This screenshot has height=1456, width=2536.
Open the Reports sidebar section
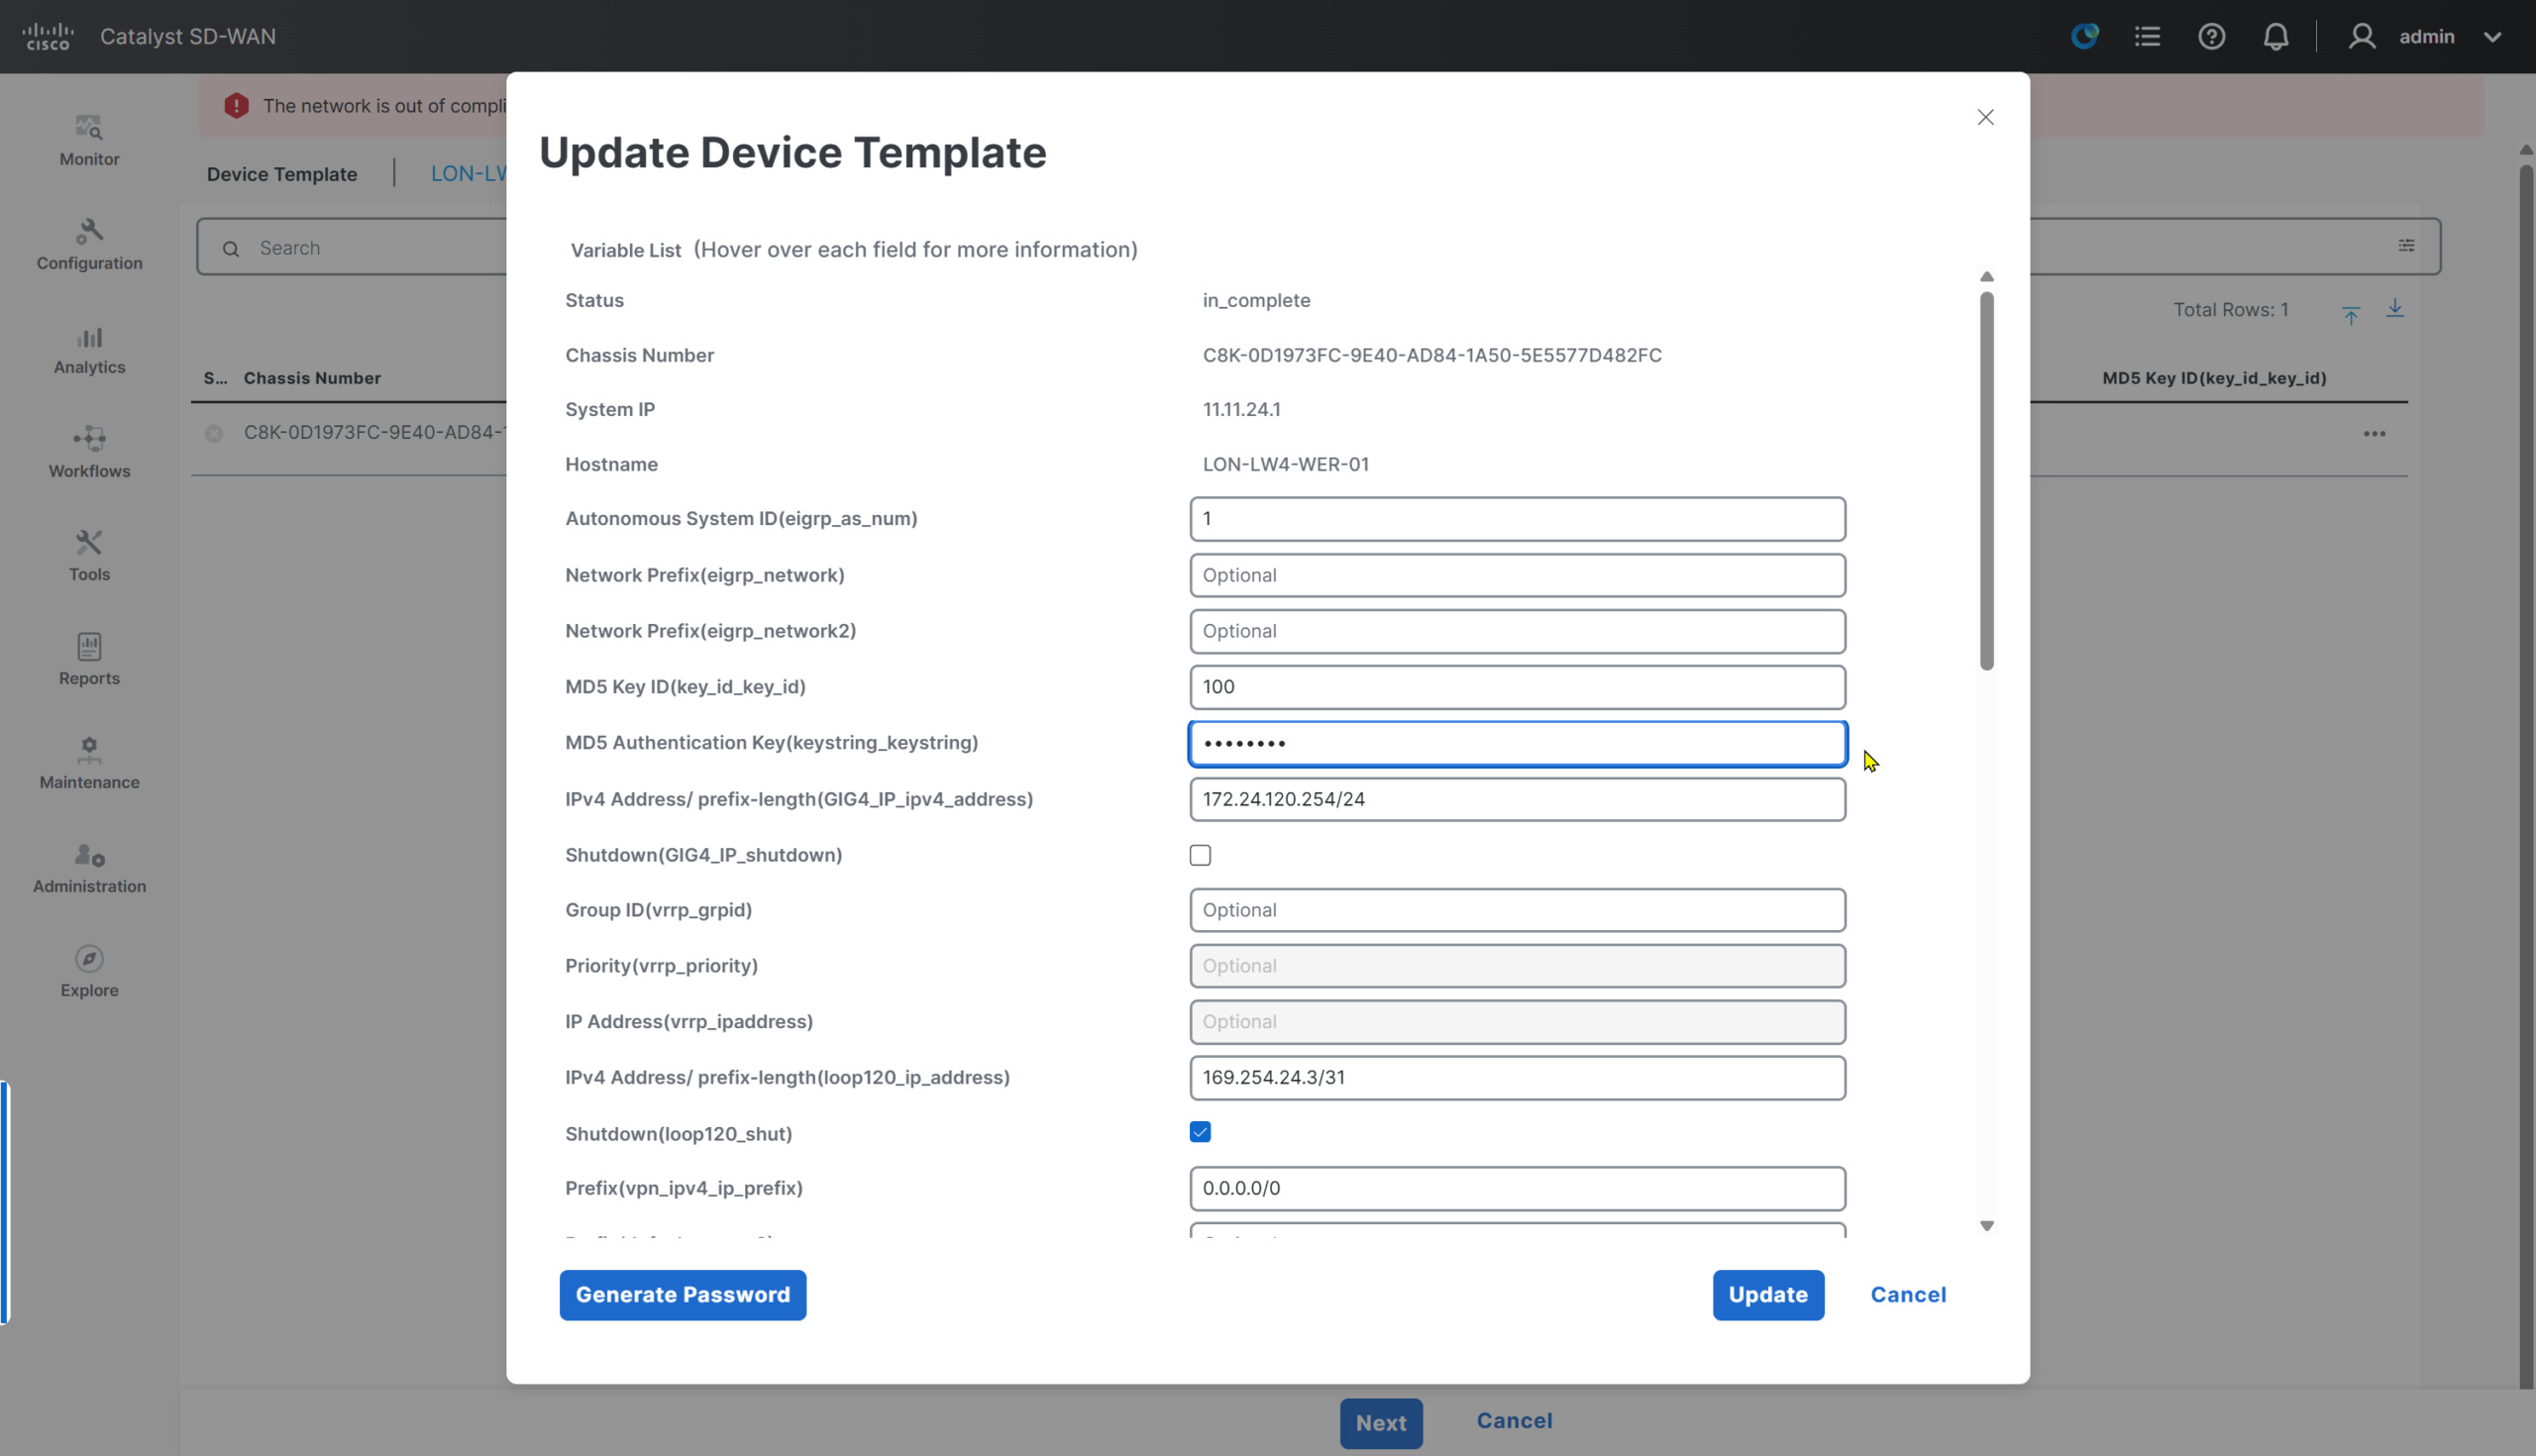pos(89,660)
